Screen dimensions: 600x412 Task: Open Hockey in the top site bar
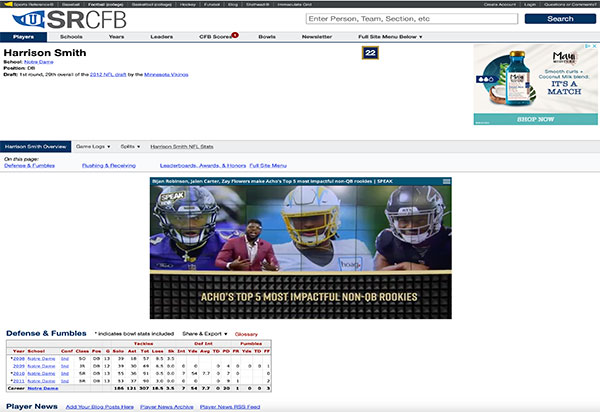coord(188,5)
